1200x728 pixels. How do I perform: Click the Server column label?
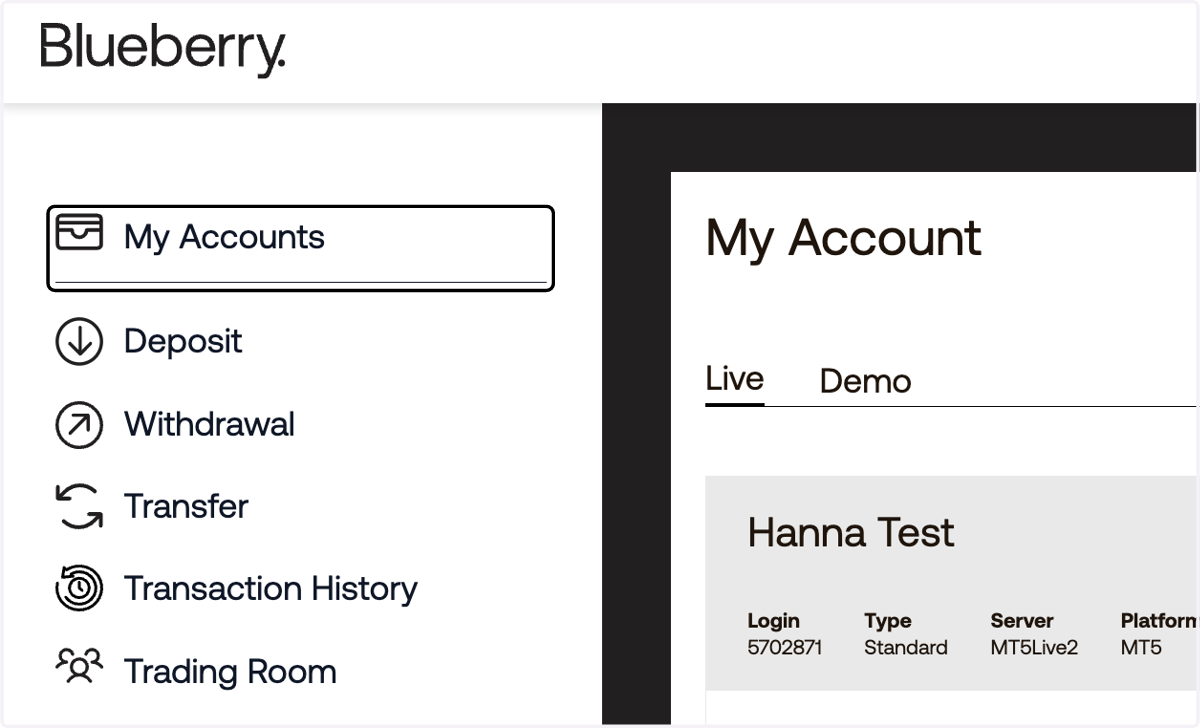[1022, 621]
